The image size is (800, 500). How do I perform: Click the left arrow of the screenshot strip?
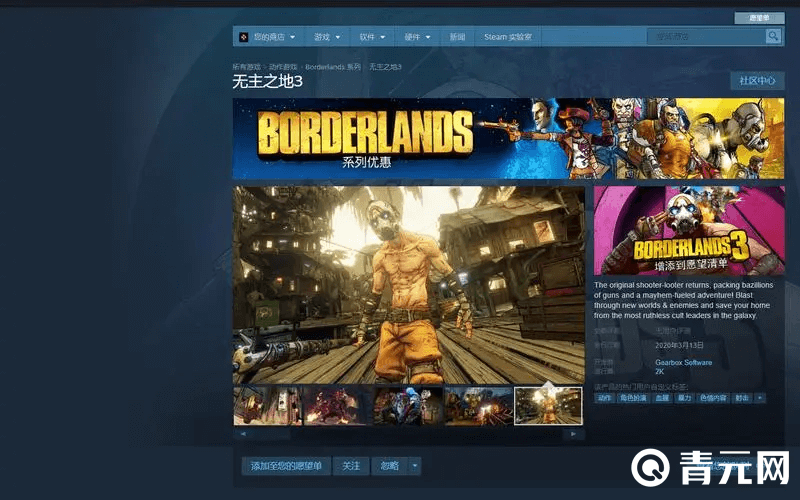243,434
